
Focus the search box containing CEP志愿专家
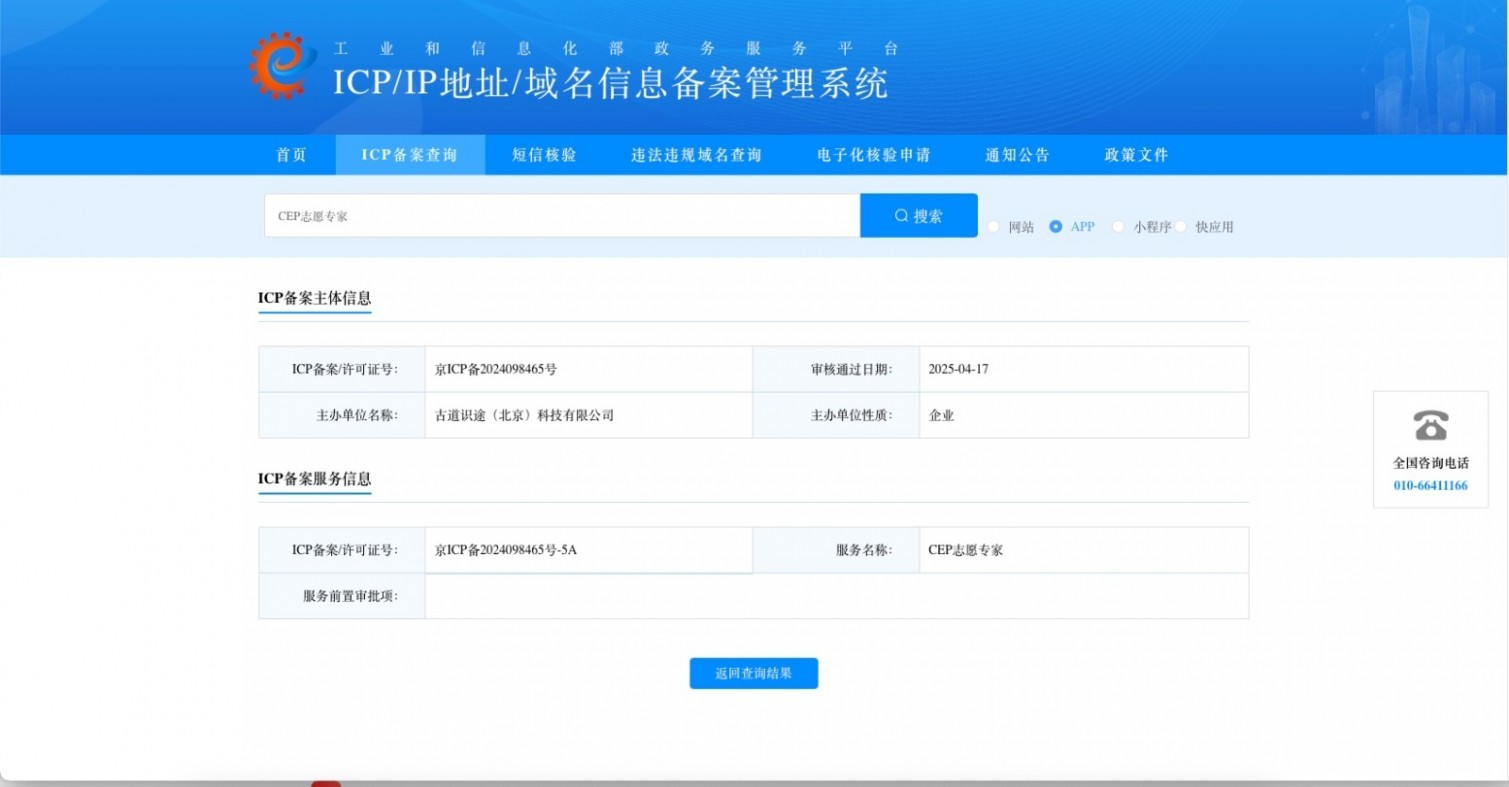point(561,216)
